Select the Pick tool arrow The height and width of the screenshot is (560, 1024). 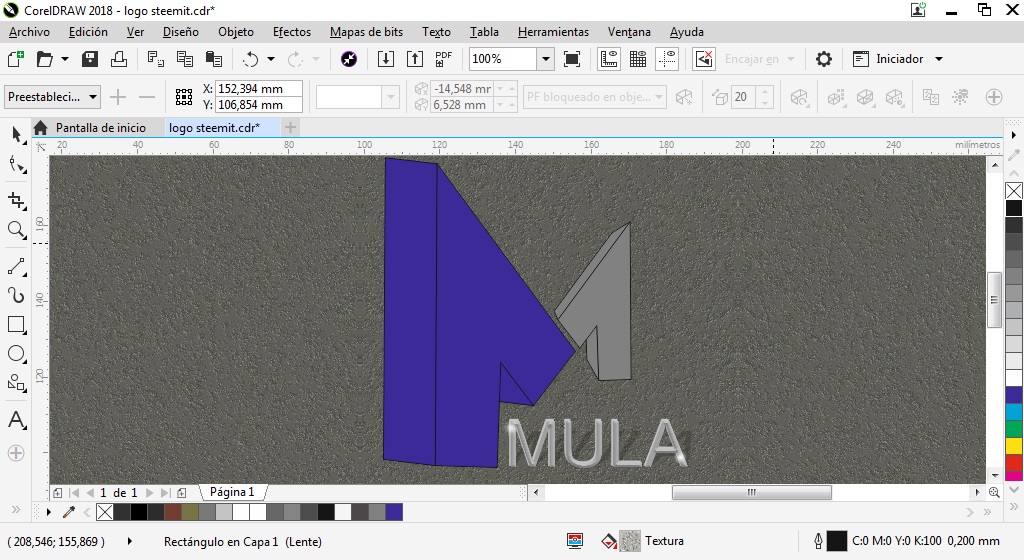click(16, 134)
